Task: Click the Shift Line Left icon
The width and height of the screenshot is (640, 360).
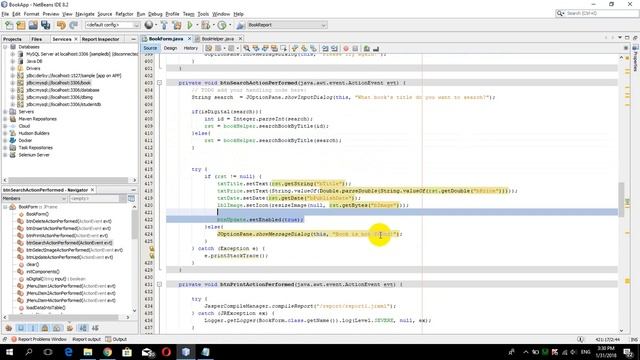Action: point(325,49)
